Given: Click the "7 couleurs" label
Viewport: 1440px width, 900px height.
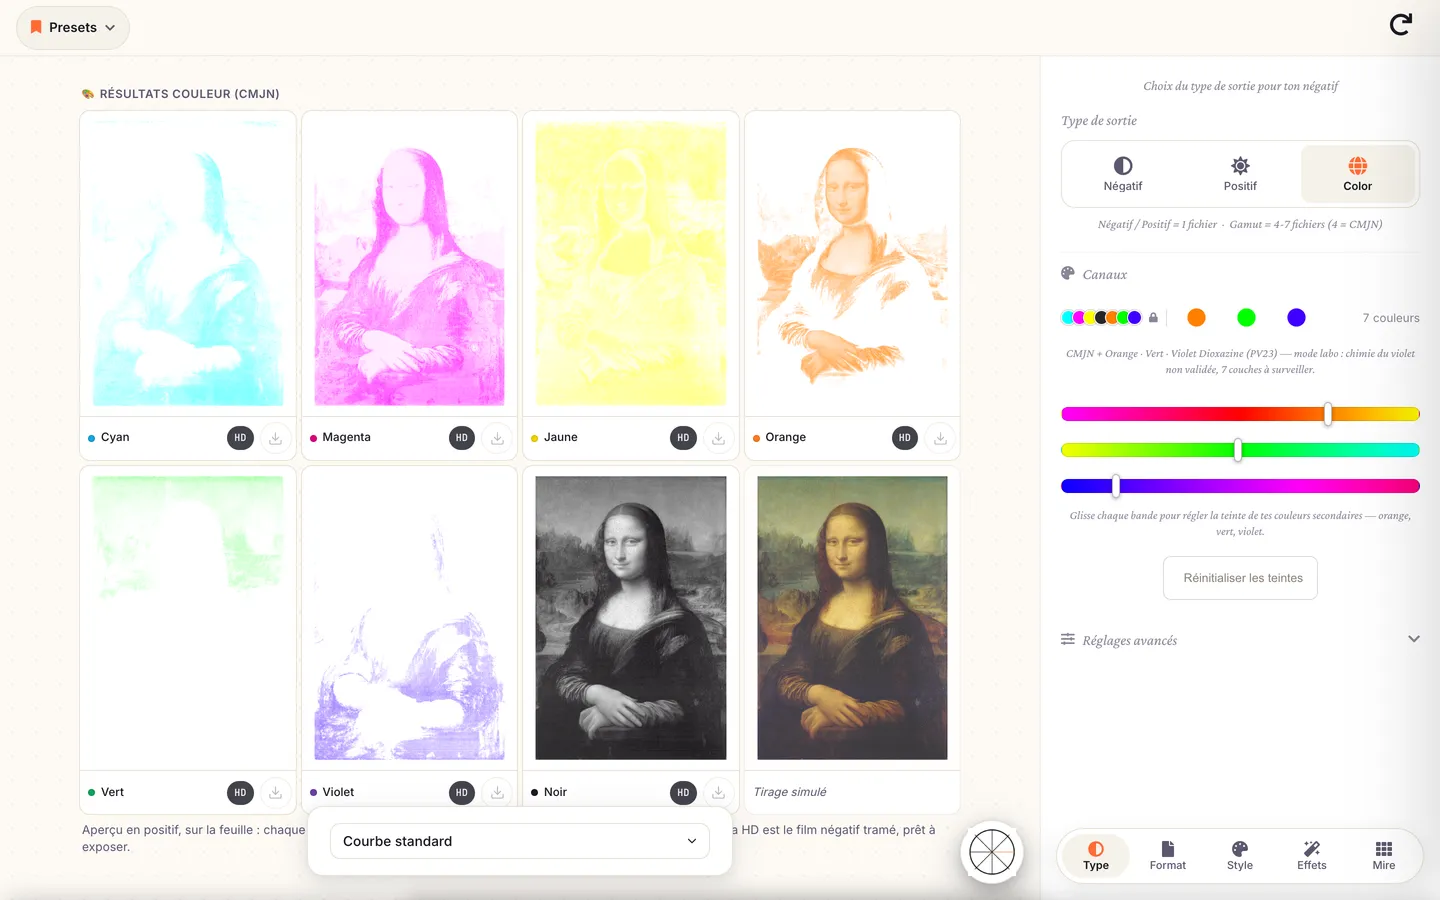Looking at the screenshot, I should click(1391, 318).
